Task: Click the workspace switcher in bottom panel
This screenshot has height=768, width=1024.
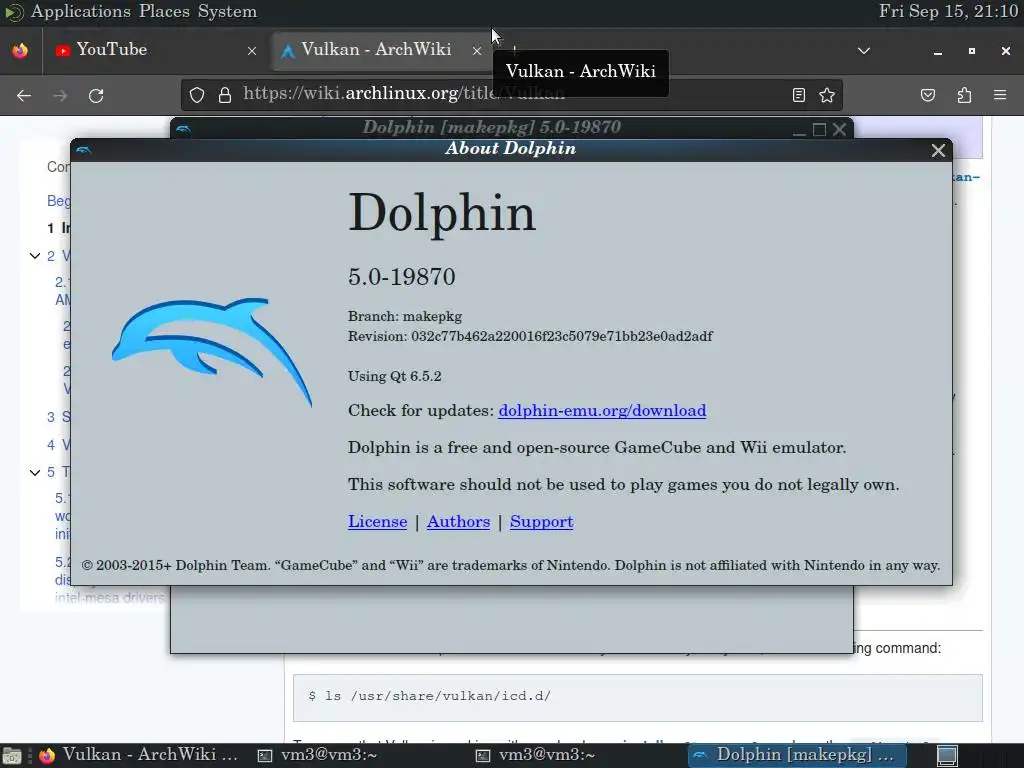Action: point(947,756)
